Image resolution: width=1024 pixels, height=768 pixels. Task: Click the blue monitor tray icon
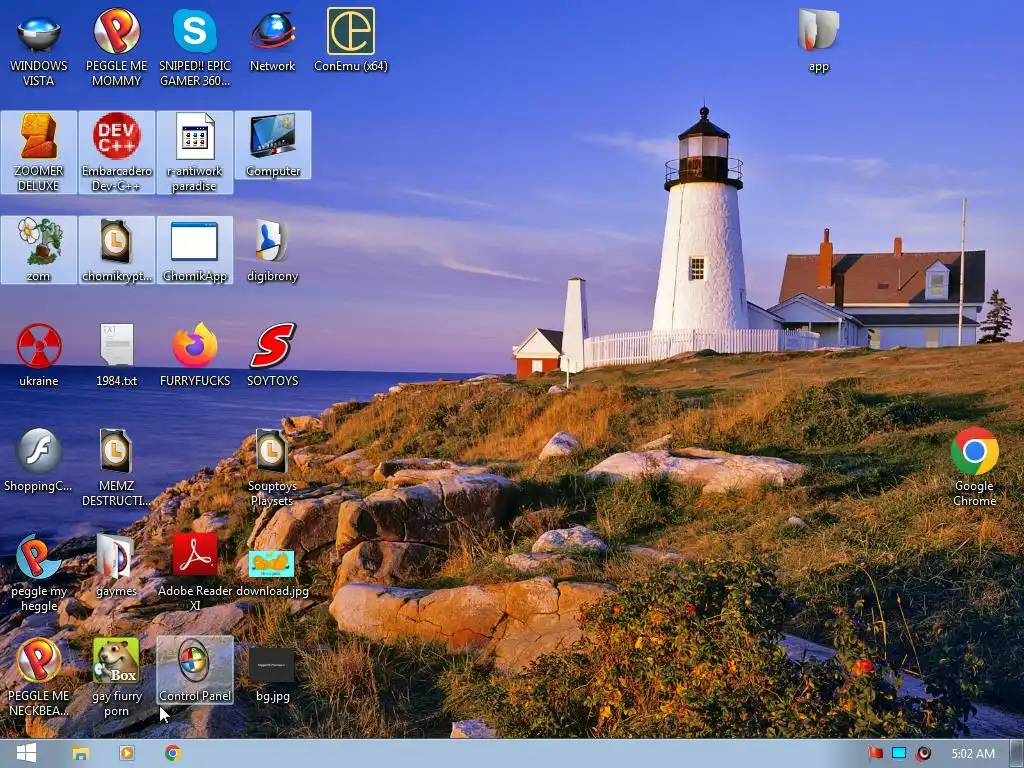pos(899,753)
